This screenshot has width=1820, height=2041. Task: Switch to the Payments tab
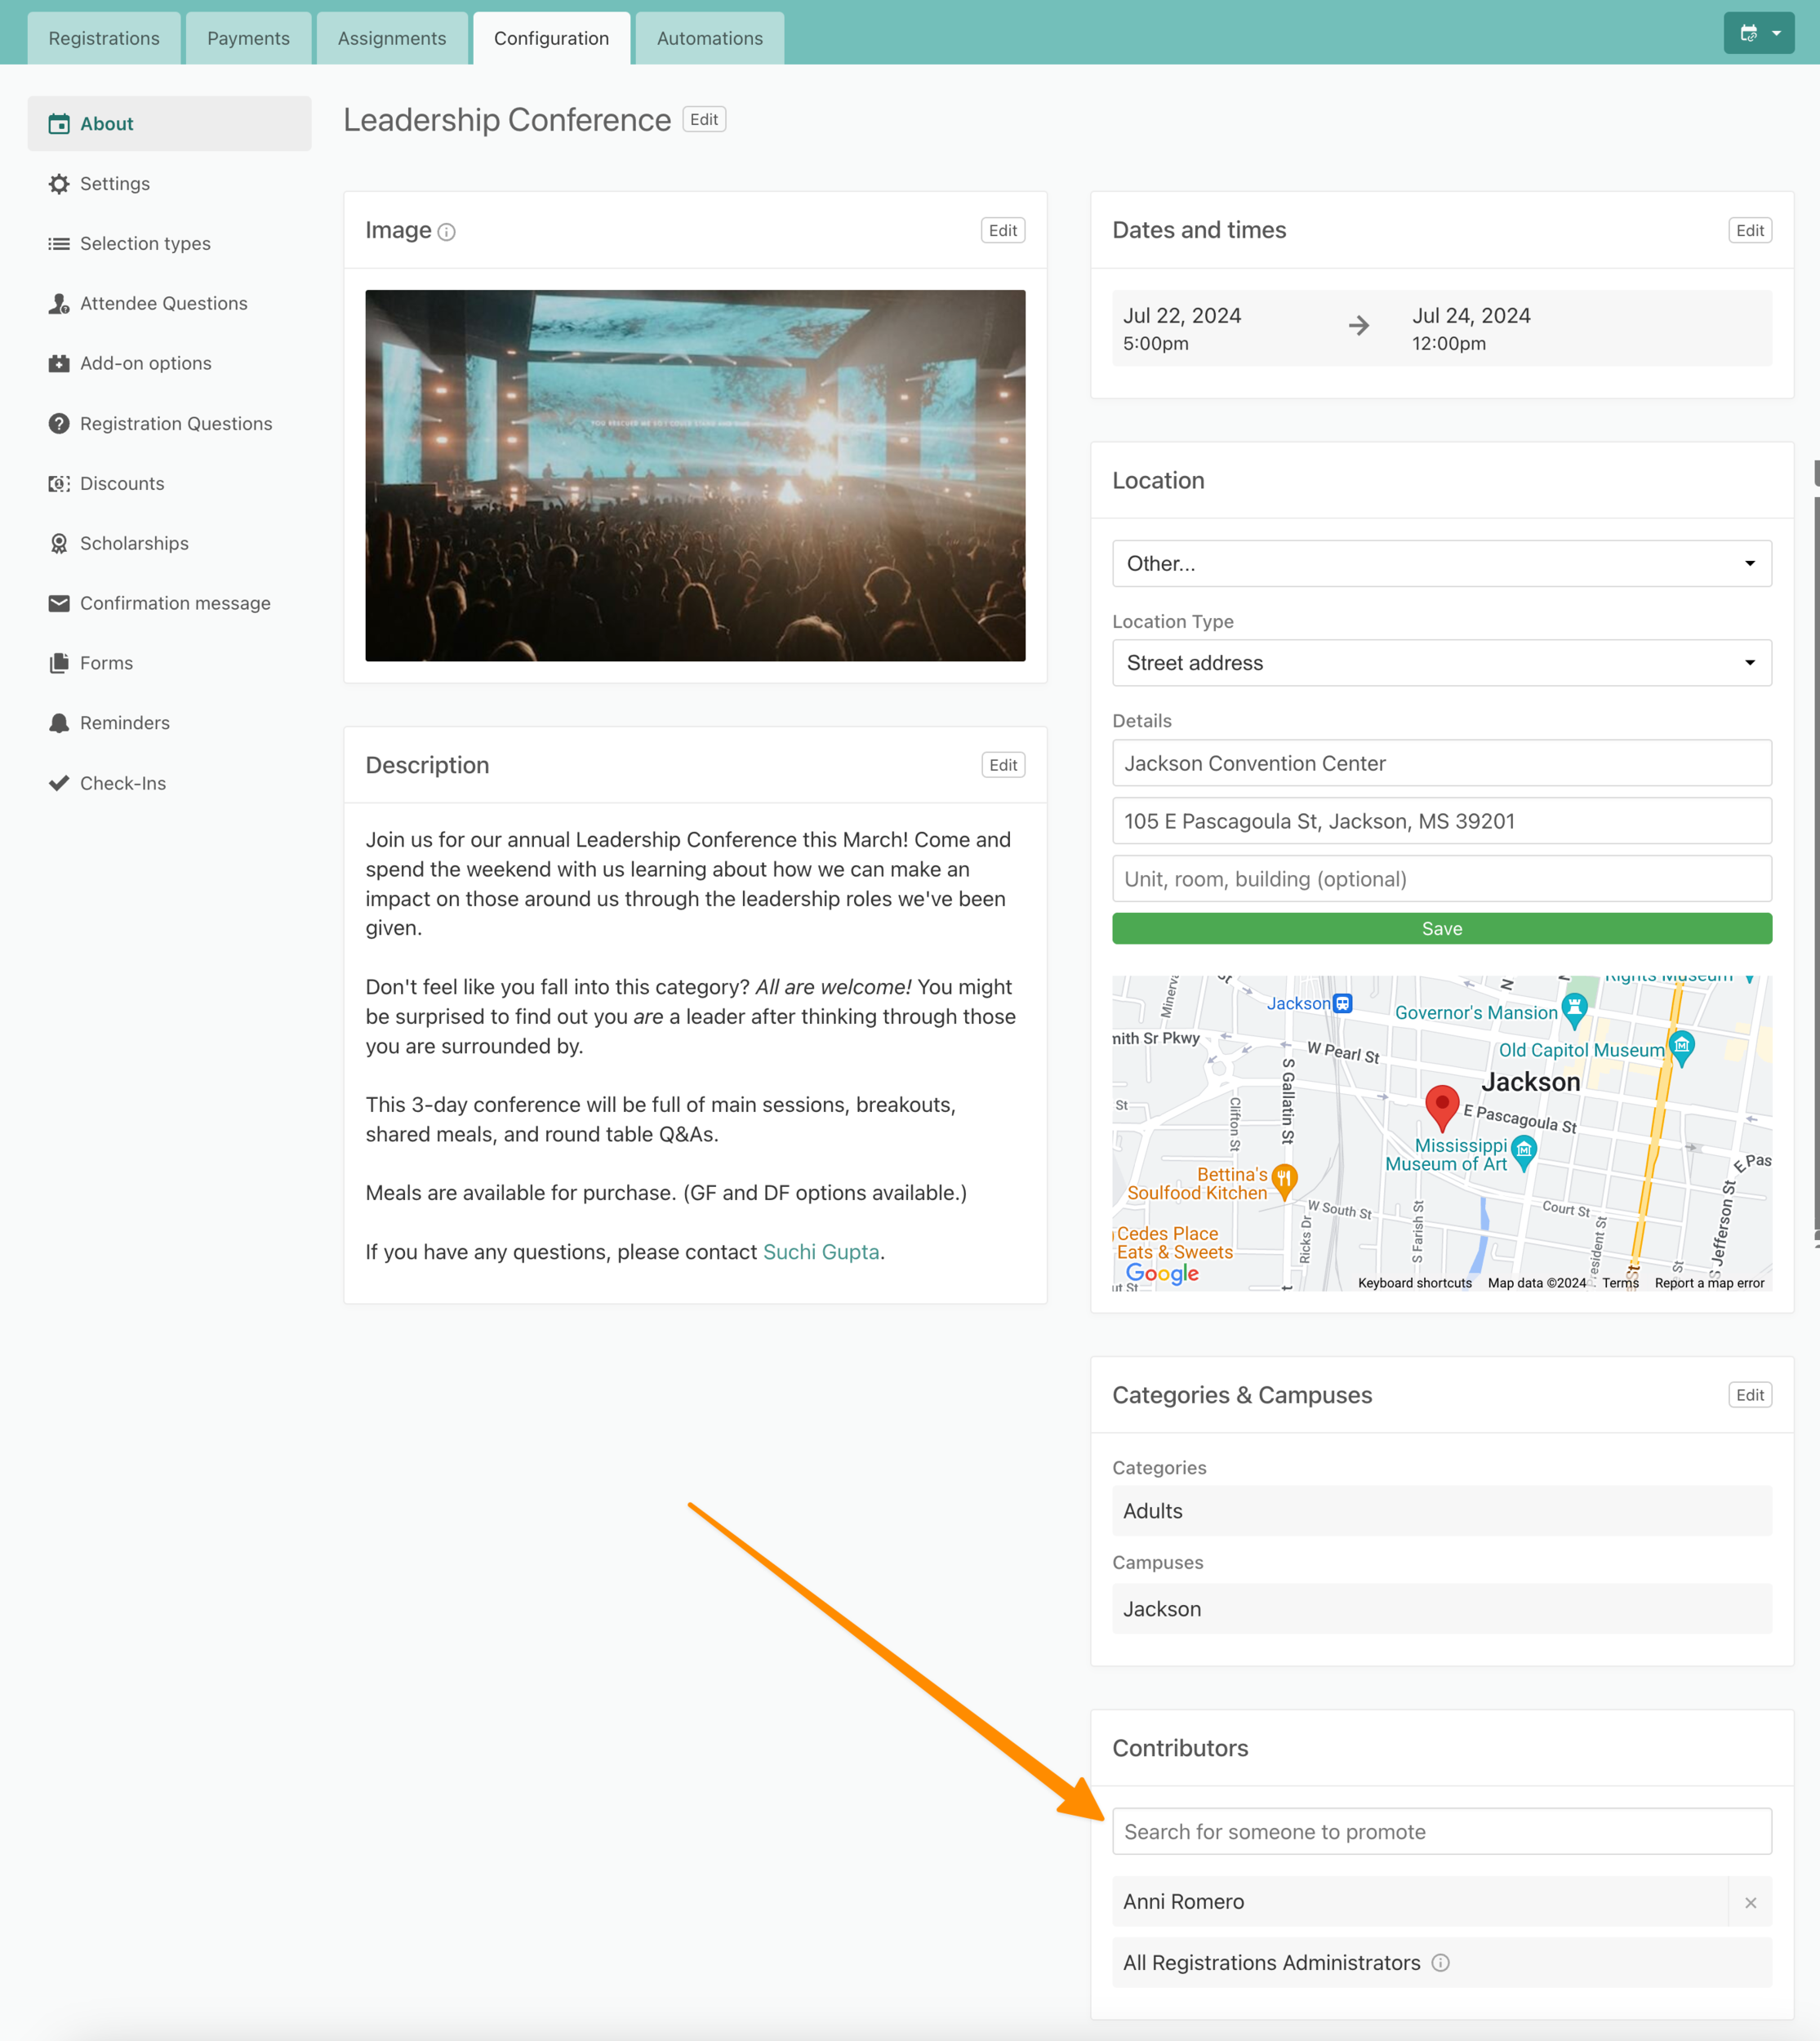pyautogui.click(x=248, y=38)
